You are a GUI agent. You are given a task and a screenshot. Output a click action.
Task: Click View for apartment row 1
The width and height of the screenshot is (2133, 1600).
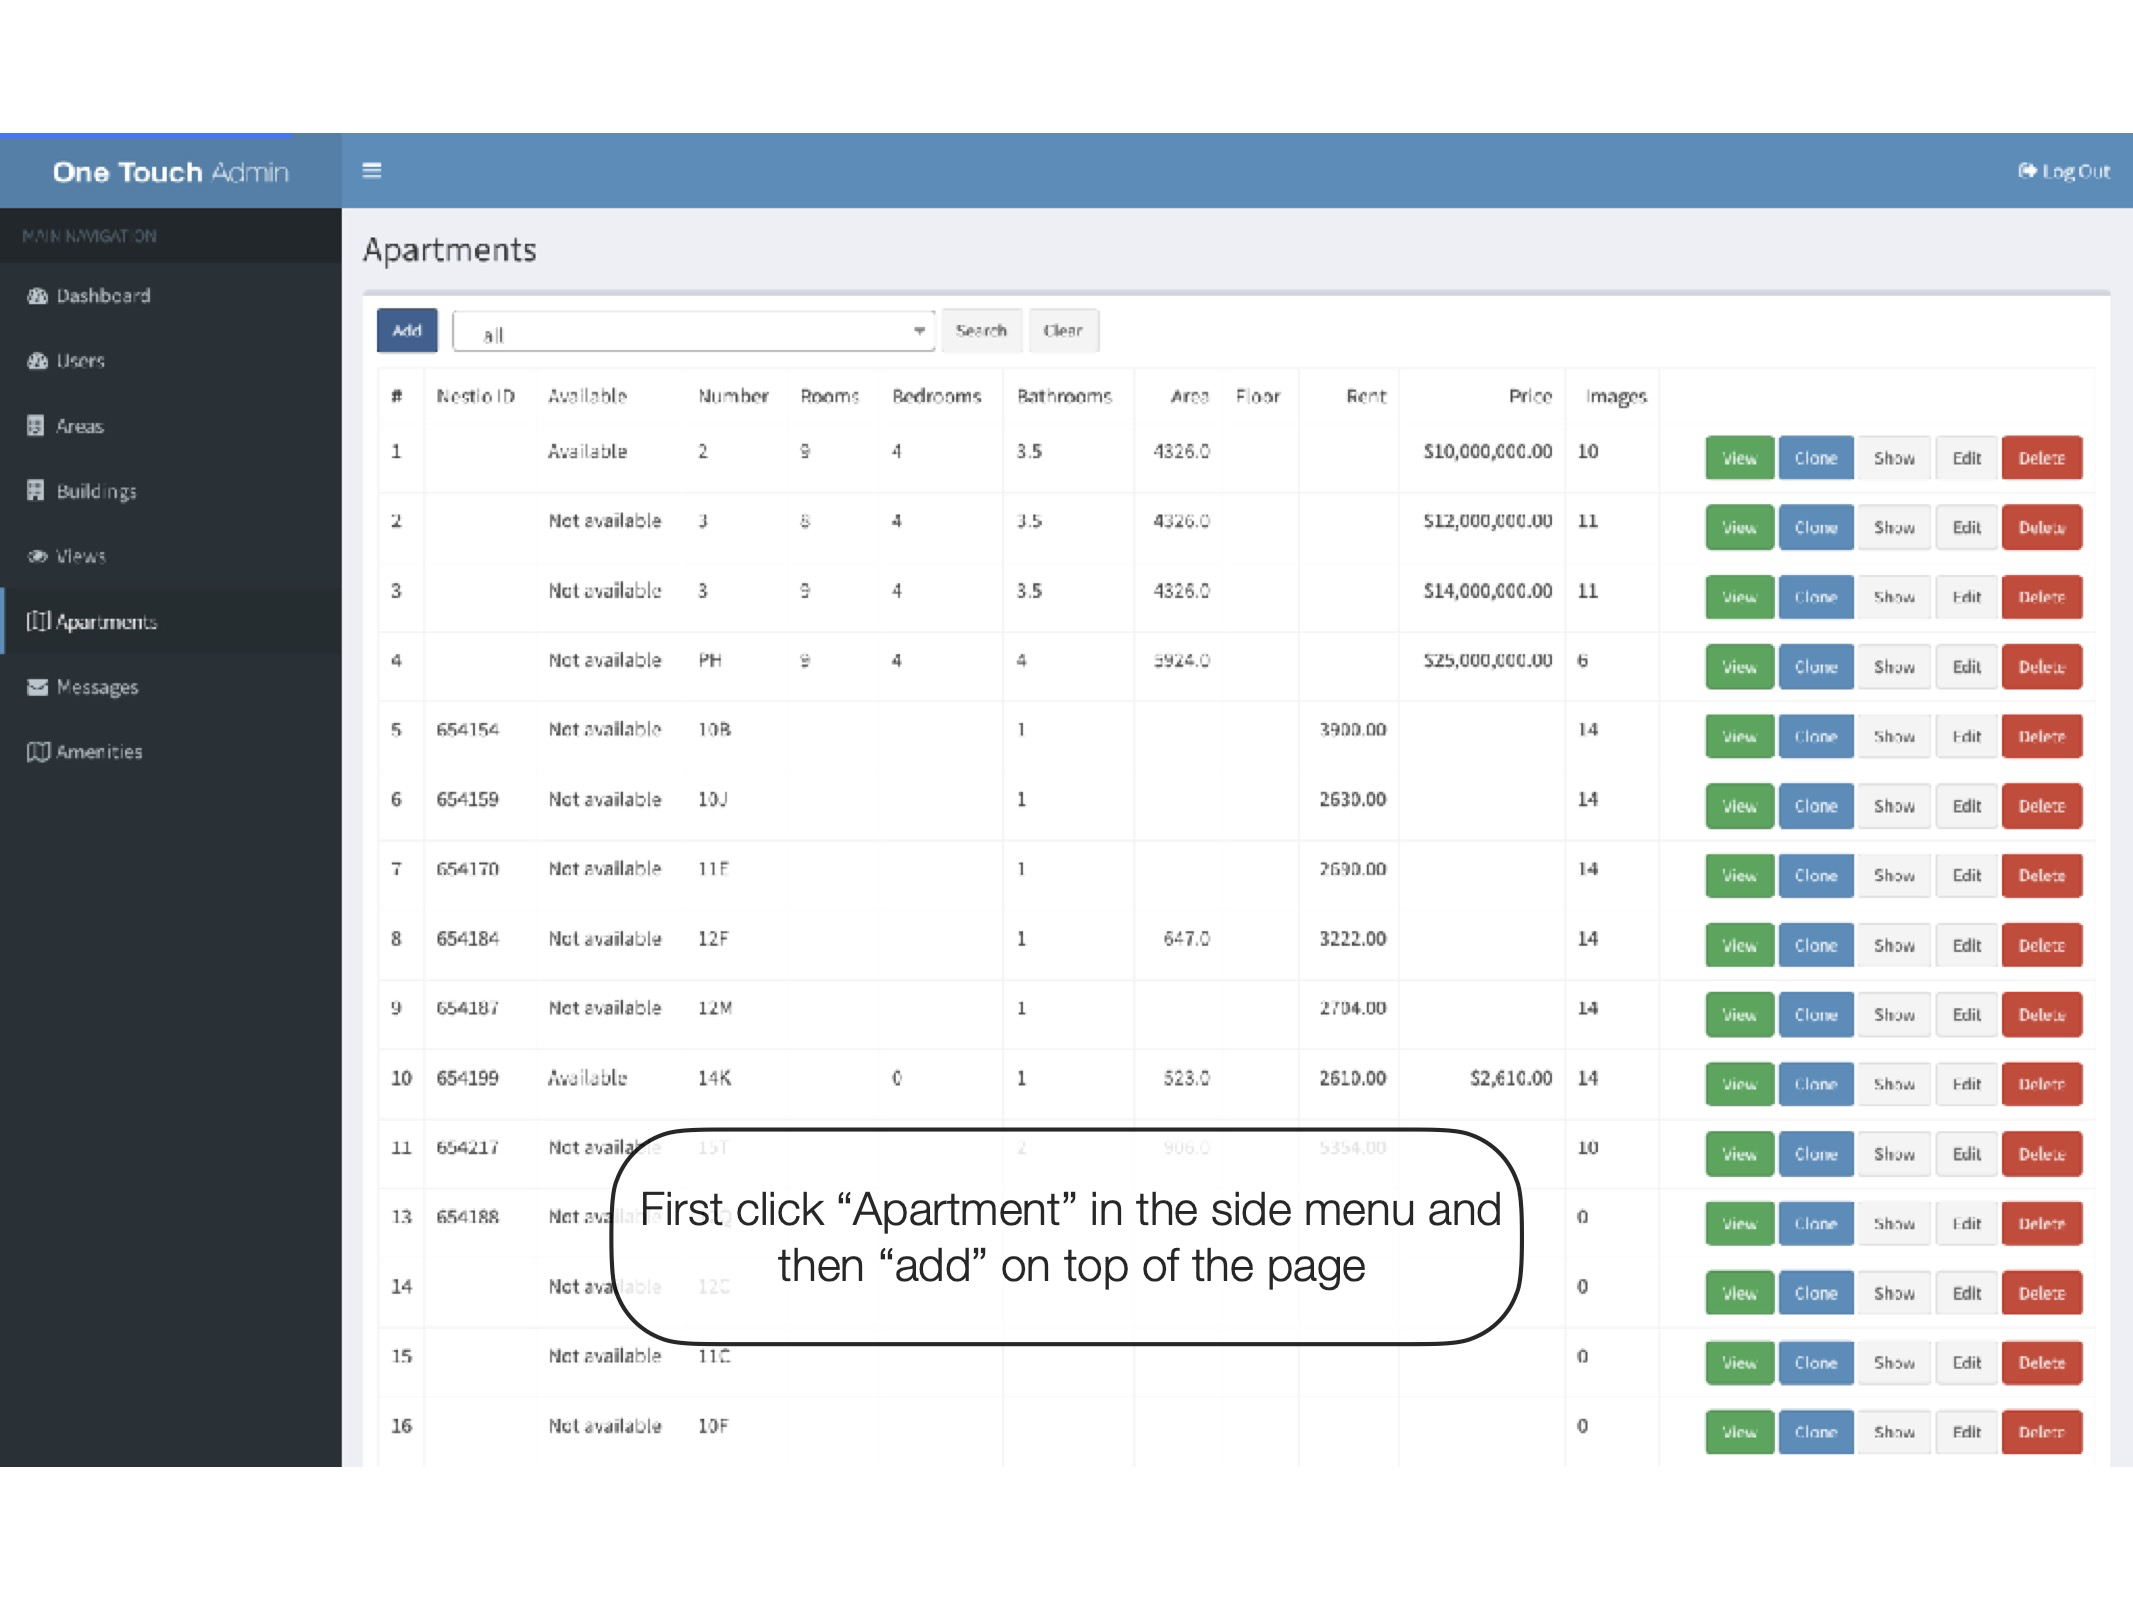point(1739,458)
